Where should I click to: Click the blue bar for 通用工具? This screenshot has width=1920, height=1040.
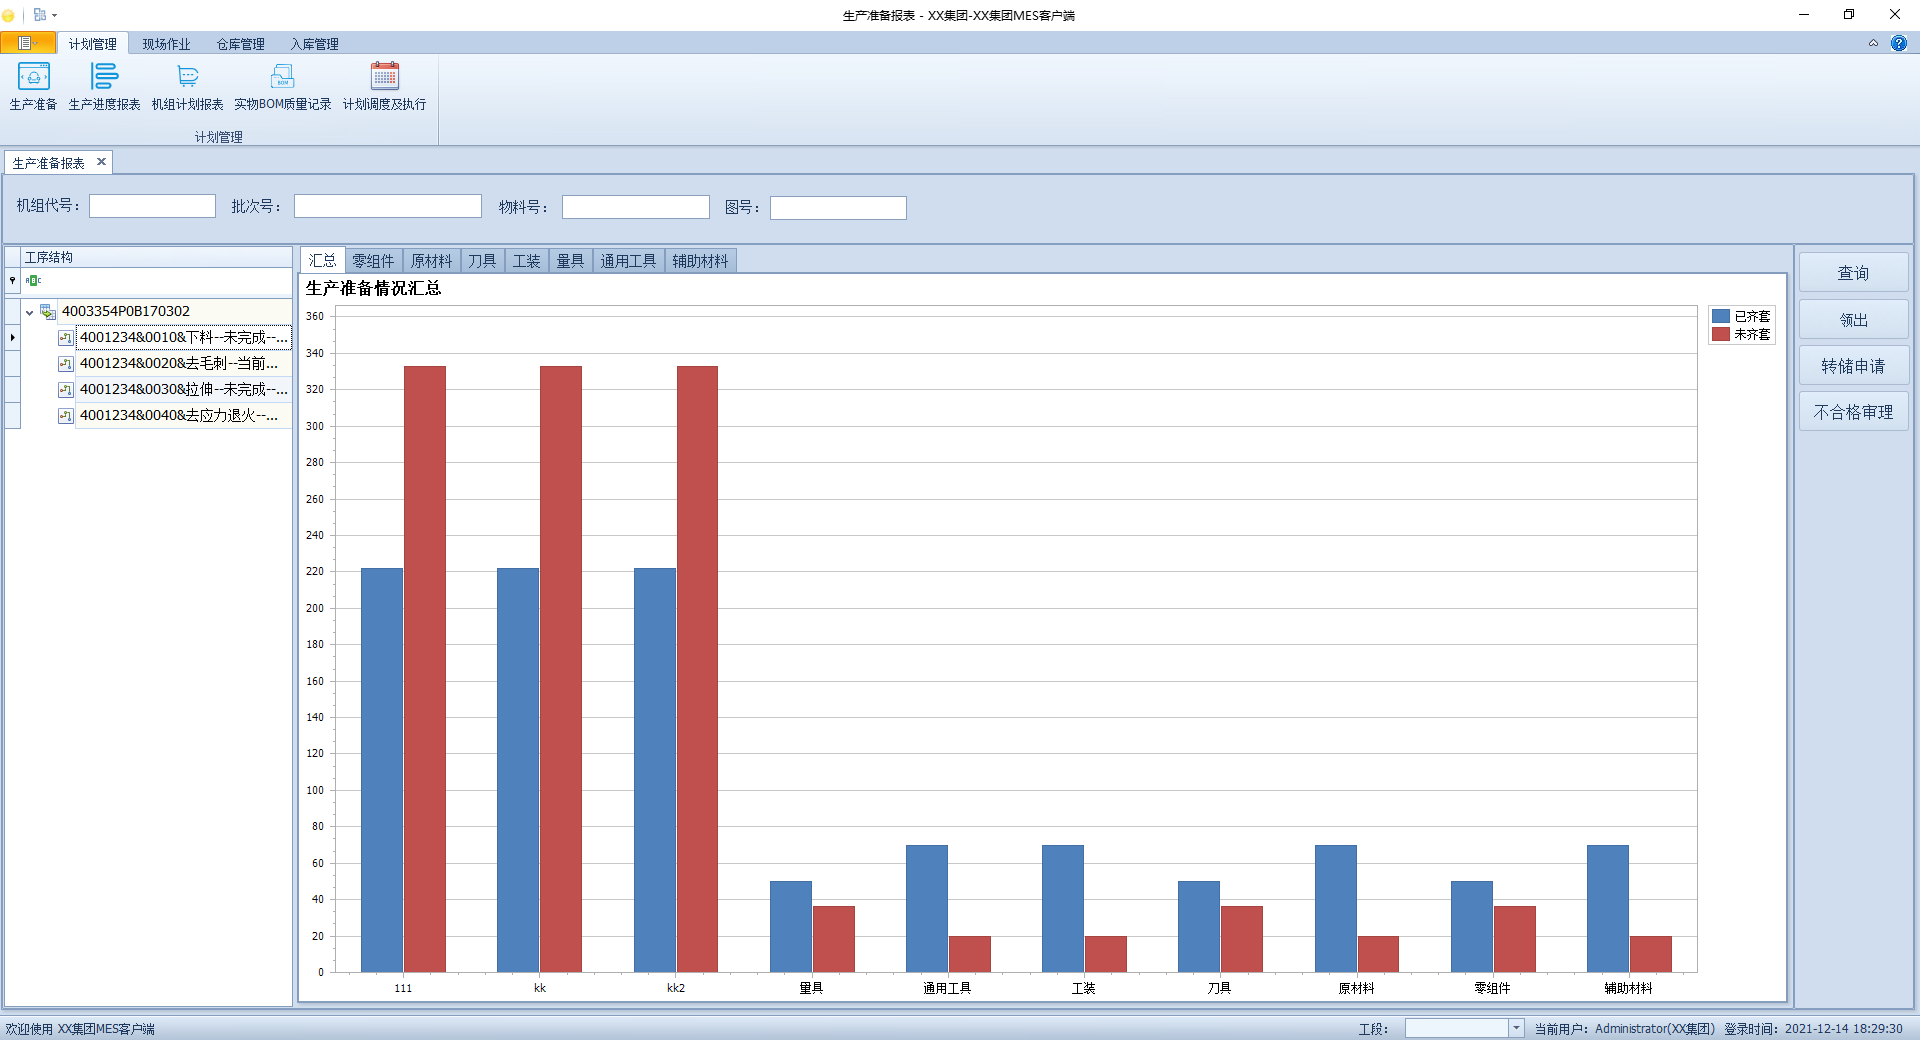[927, 908]
